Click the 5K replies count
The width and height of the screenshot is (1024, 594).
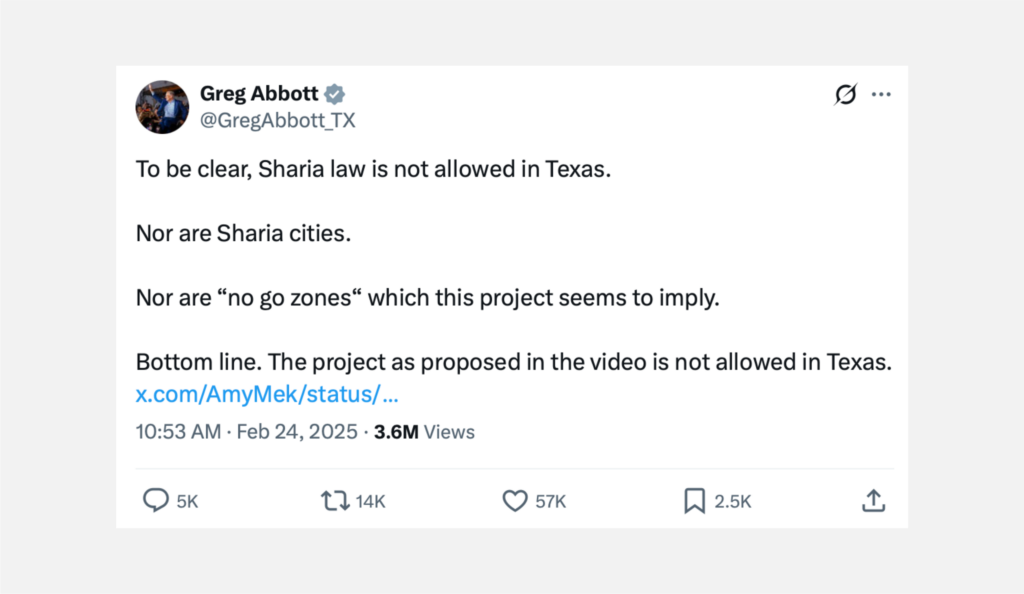click(188, 501)
